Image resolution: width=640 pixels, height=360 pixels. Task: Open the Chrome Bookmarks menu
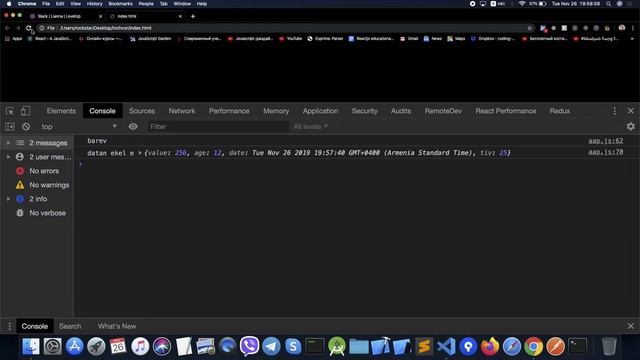point(120,4)
